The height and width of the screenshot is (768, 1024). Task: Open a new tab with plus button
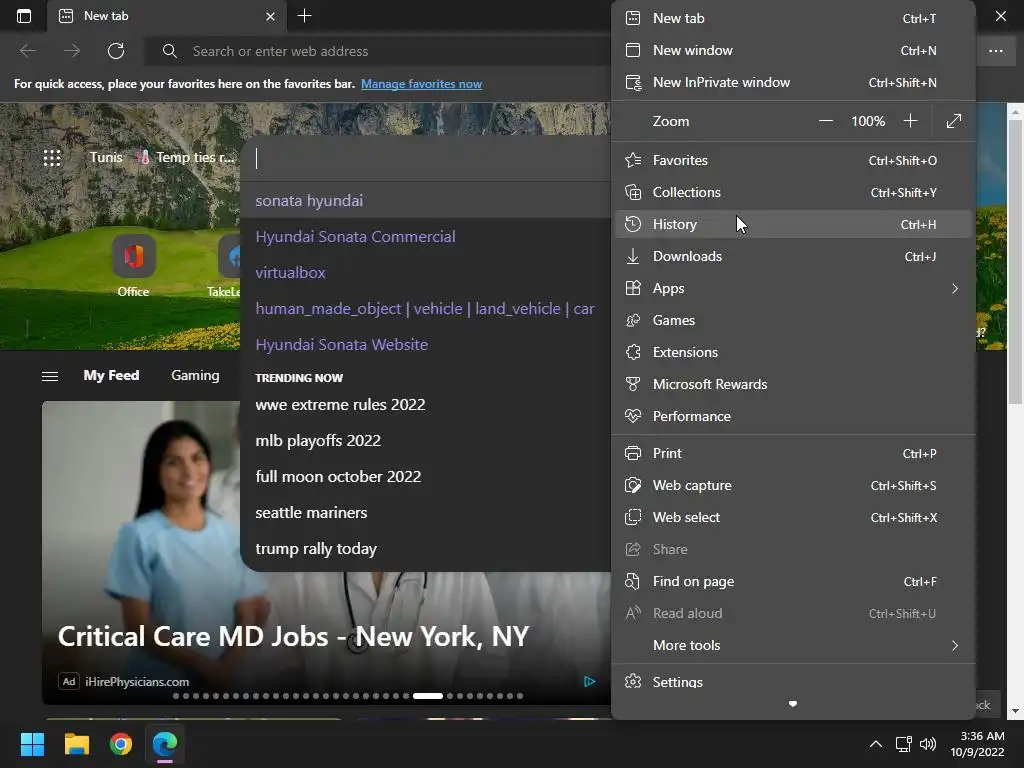pyautogui.click(x=304, y=16)
